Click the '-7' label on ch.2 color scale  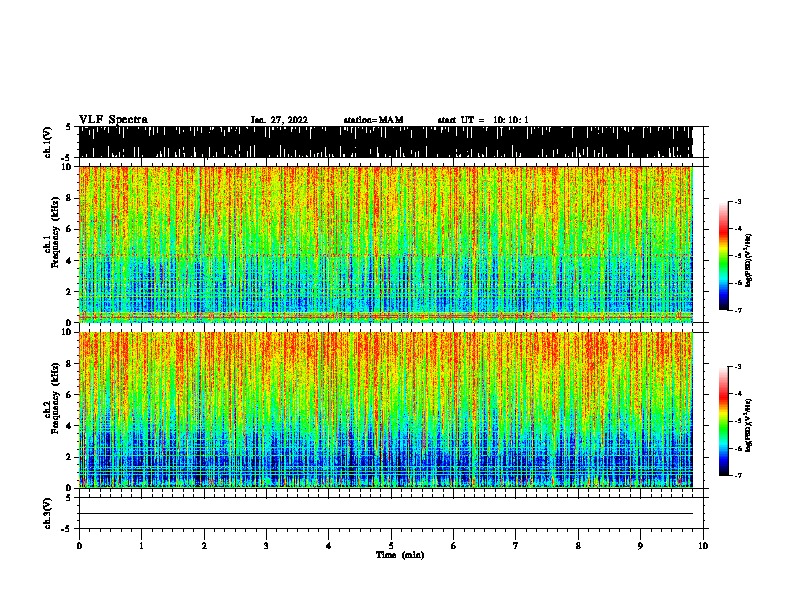(x=738, y=475)
